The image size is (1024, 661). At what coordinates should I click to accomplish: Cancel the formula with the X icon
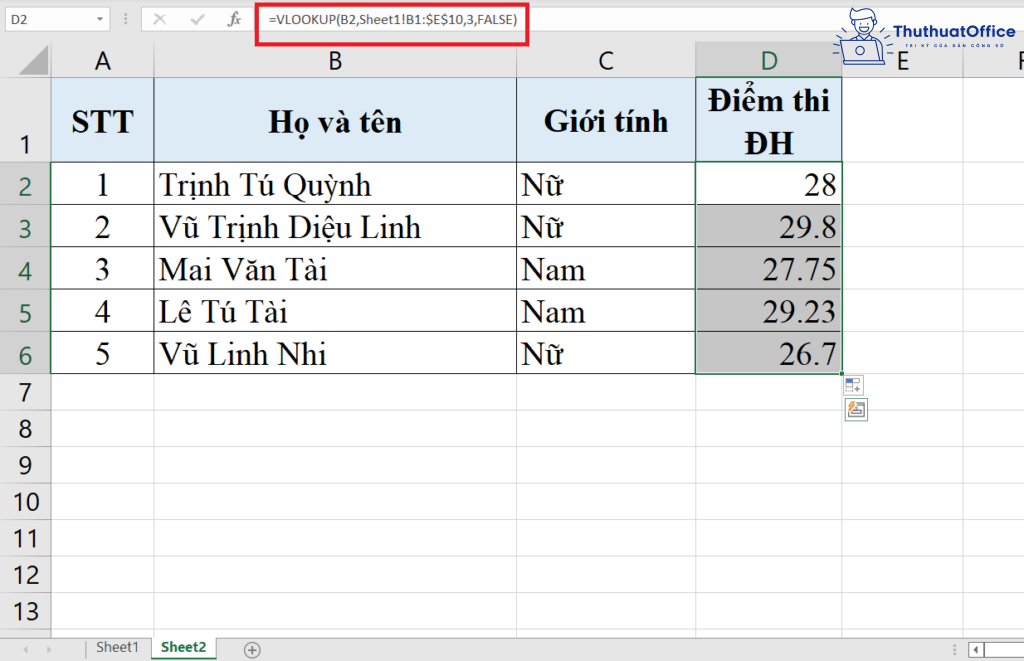(160, 18)
